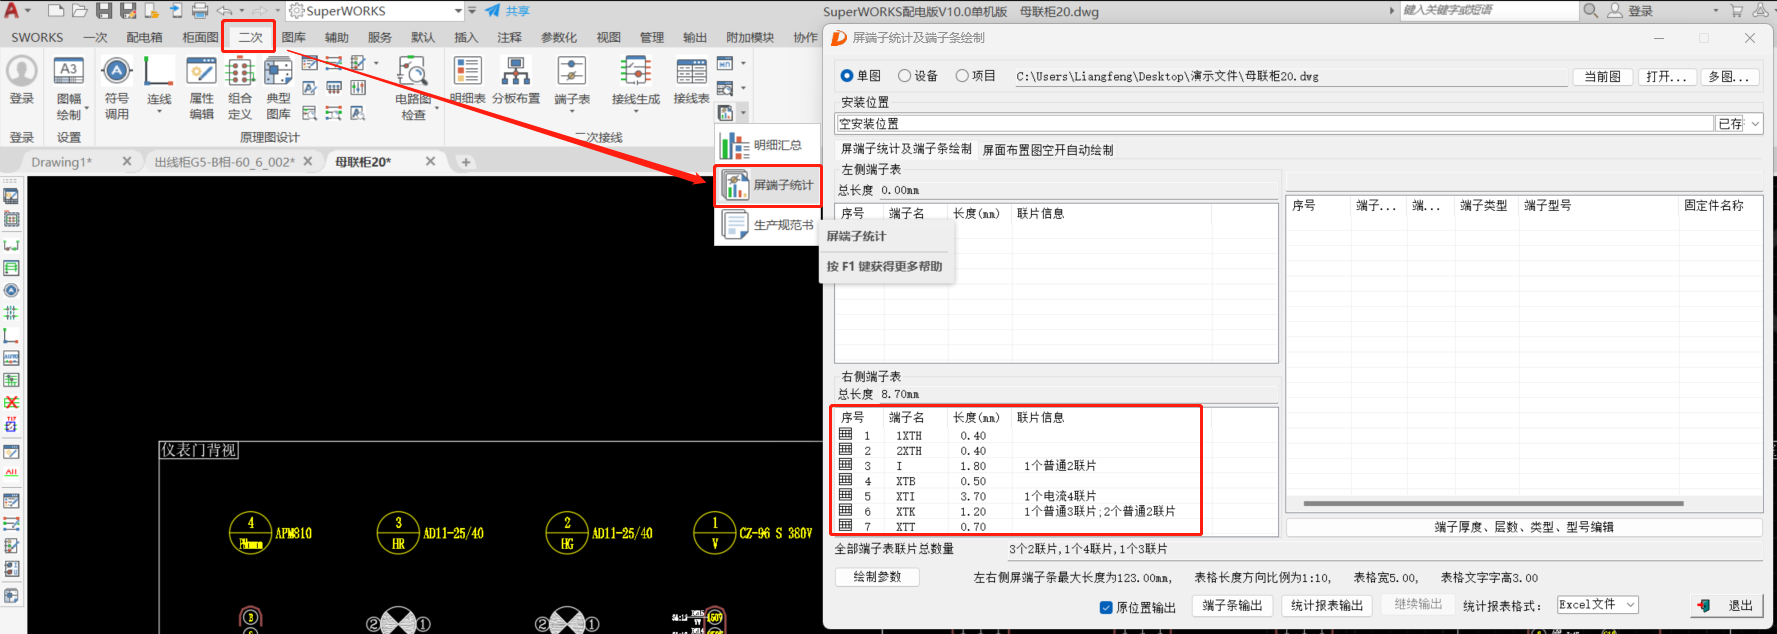Click the search magnifier icon in title bar
The height and width of the screenshot is (634, 1777).
(x=1591, y=11)
